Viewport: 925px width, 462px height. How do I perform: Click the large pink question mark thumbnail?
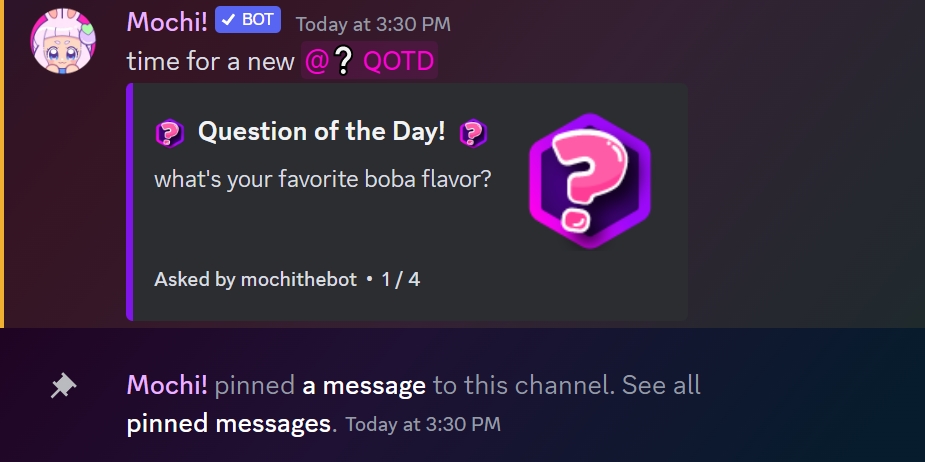coord(590,179)
